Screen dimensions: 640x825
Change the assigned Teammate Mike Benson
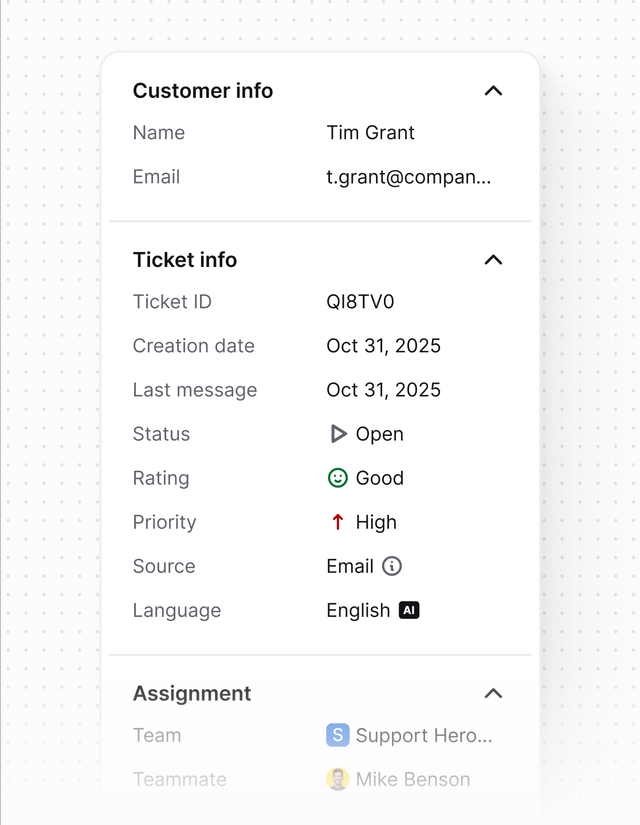pos(410,779)
